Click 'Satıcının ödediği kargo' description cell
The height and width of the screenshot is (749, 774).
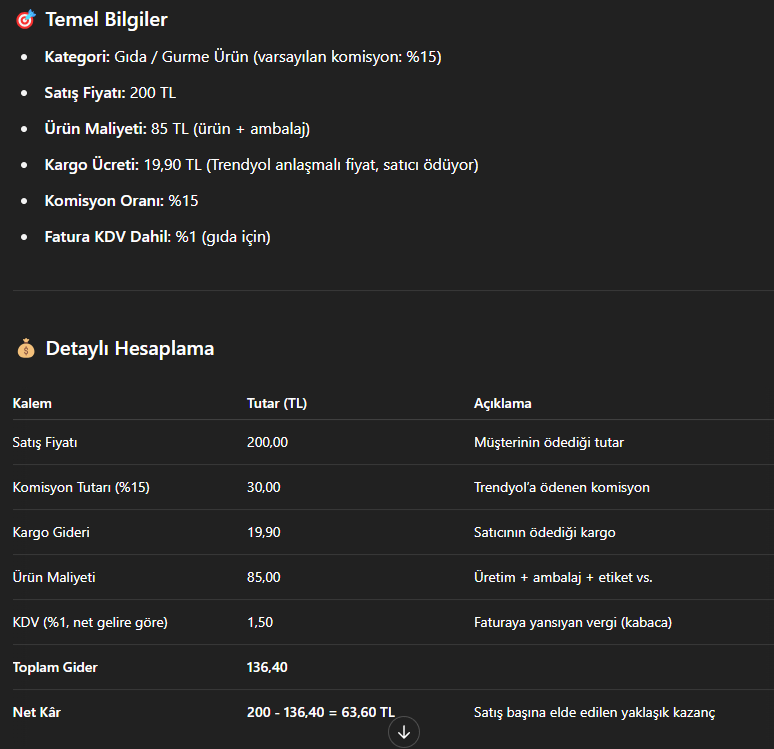click(544, 532)
